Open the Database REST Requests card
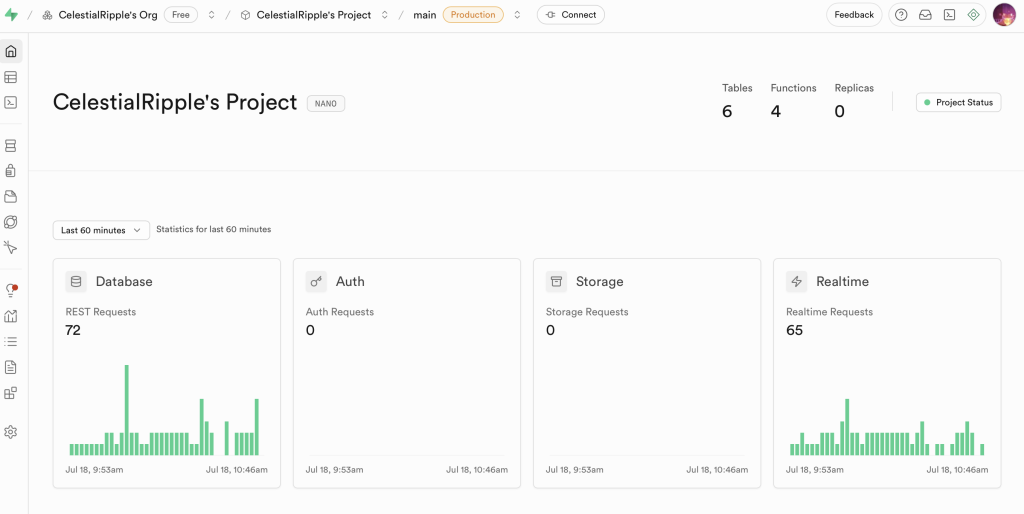The image size is (1024, 514). [167, 373]
